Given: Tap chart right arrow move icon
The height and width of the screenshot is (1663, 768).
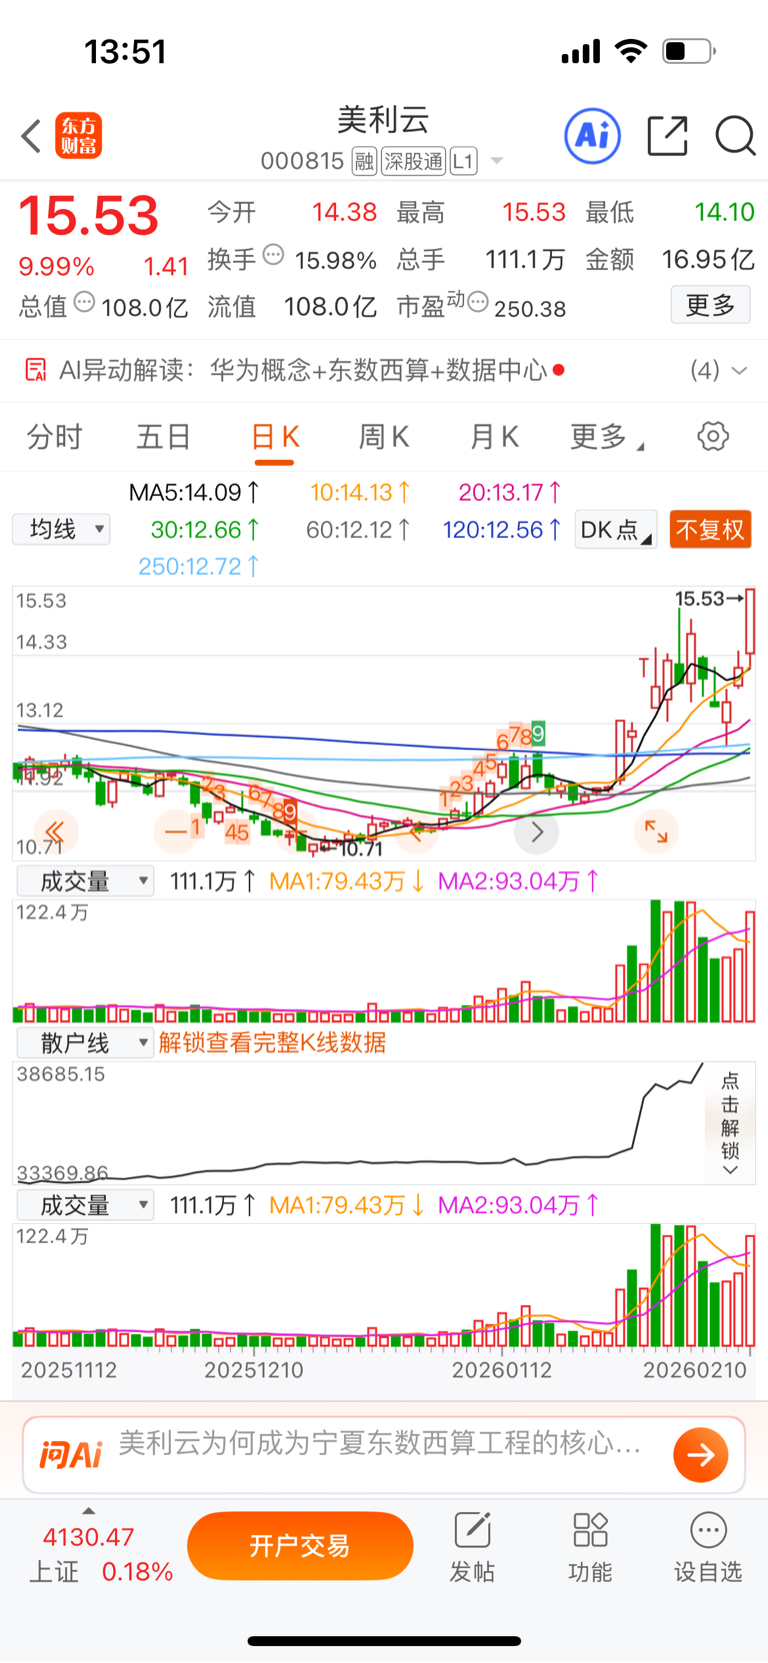Looking at the screenshot, I should point(536,831).
